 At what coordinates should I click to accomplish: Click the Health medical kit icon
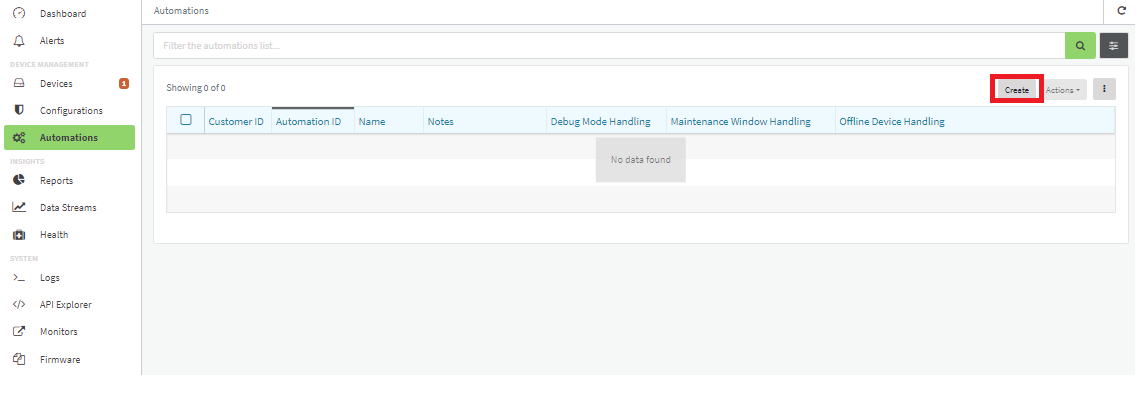coord(20,235)
